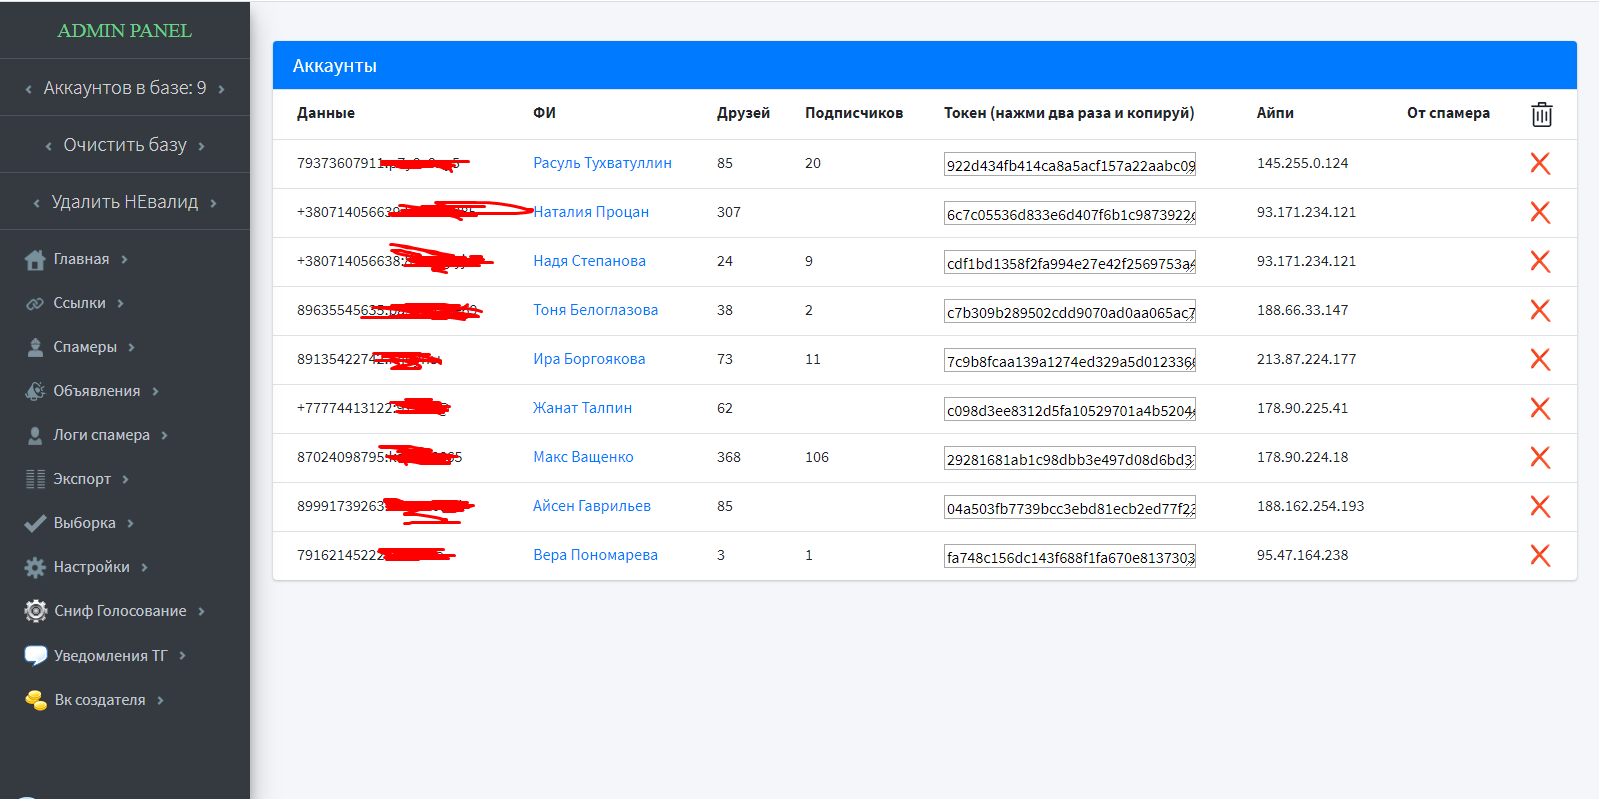1599x799 pixels.
Task: Click the token field in the Ира Боргоякова row
Action: pos(1069,361)
